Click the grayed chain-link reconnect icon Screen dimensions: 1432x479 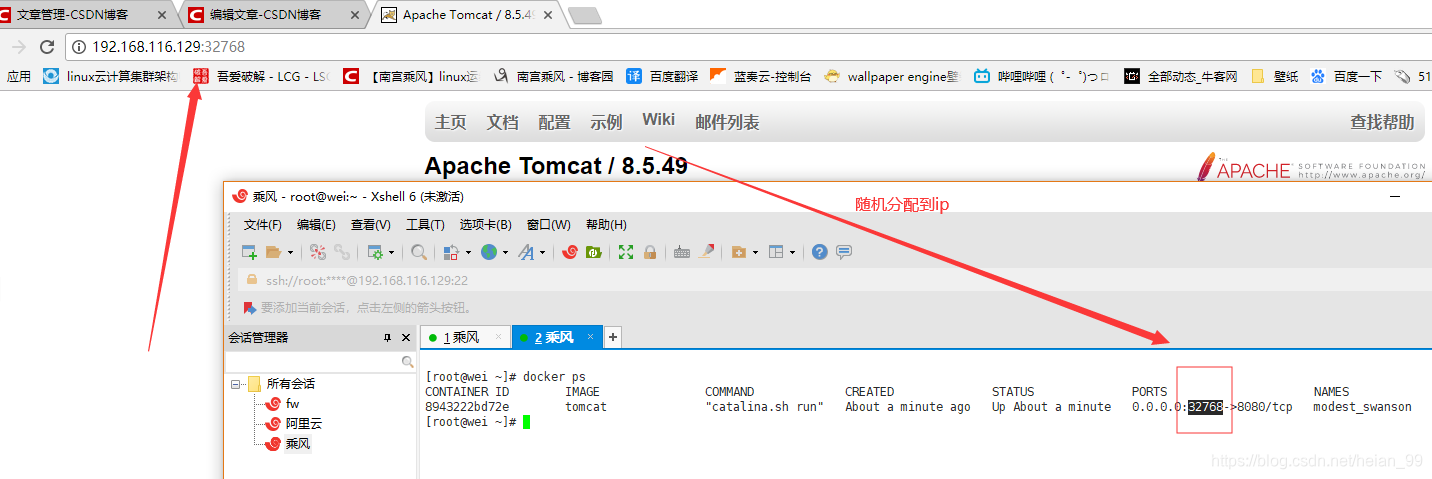(342, 252)
